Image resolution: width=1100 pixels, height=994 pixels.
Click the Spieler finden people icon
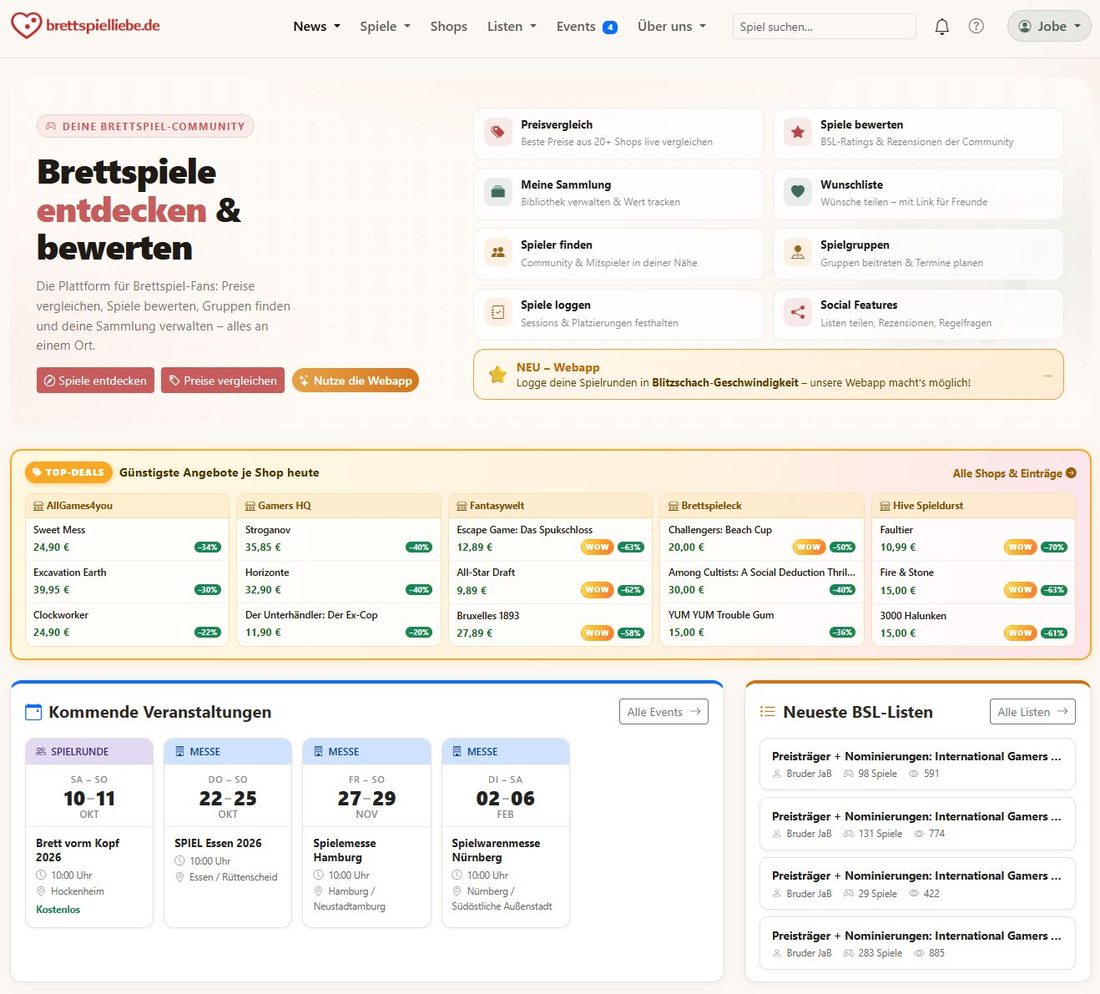tap(498, 253)
